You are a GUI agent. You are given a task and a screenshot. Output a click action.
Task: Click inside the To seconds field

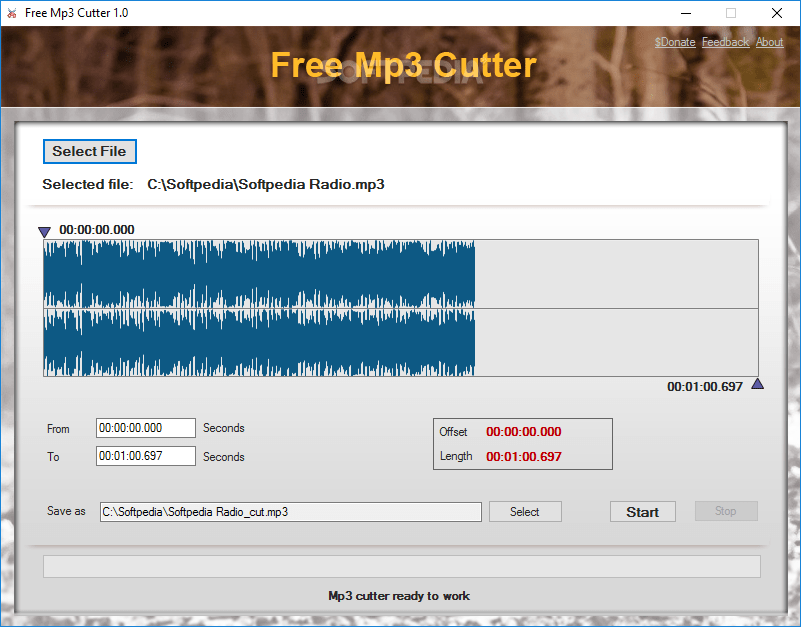(145, 456)
